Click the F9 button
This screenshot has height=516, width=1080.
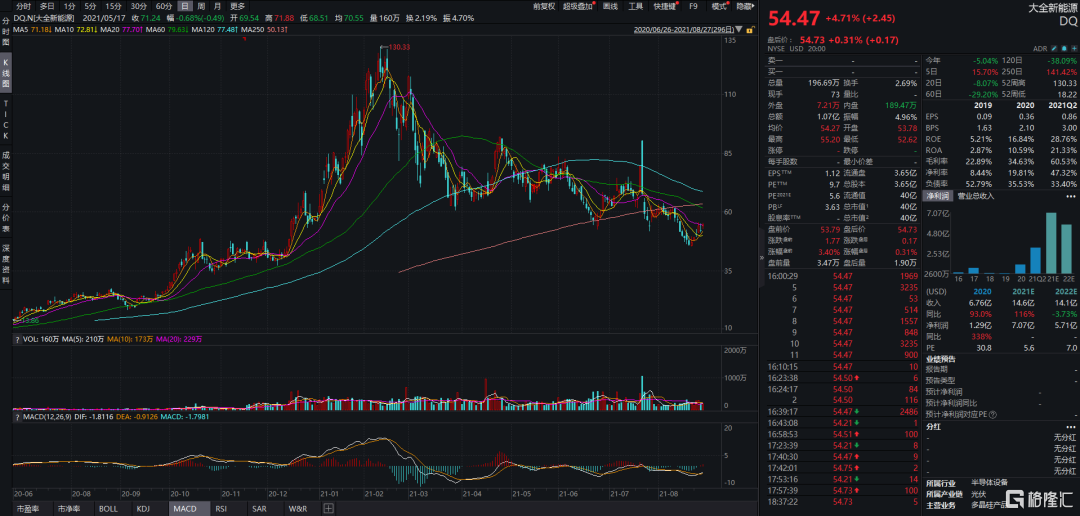[x=694, y=6]
